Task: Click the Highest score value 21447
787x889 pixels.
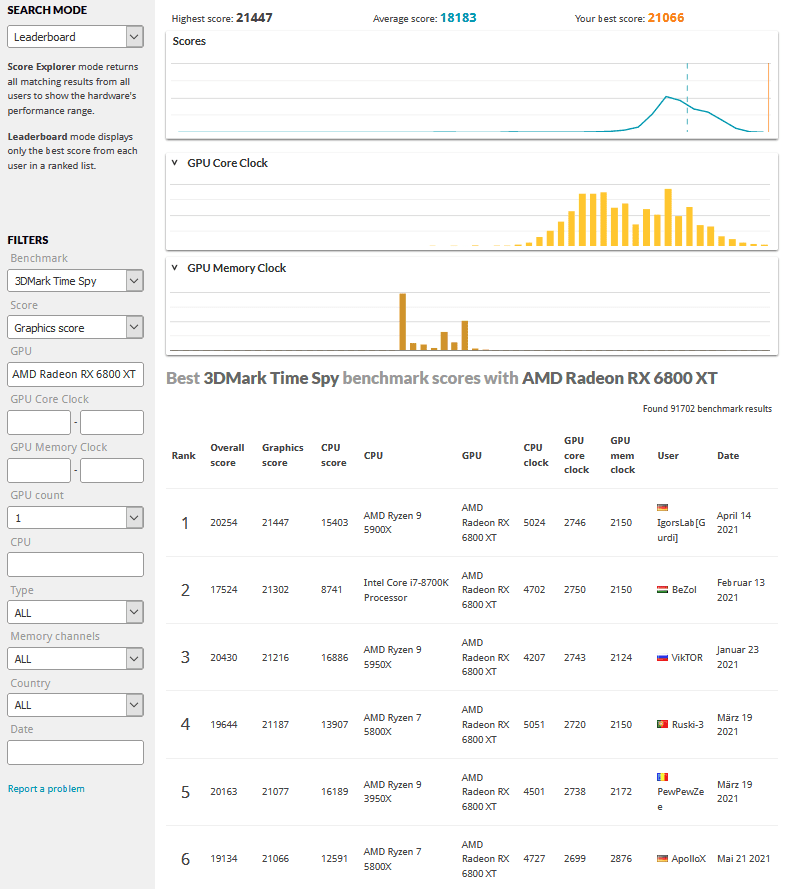Action: (254, 18)
